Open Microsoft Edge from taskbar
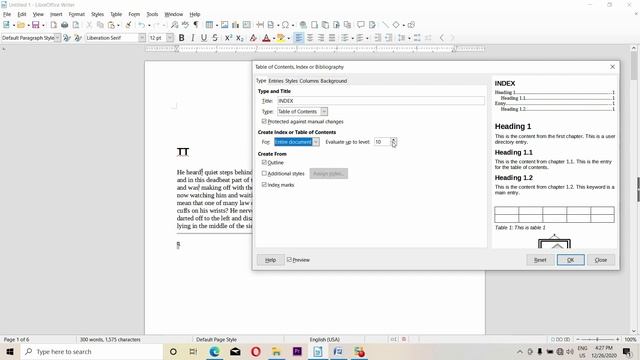Screen dimensions: 640x360 pyautogui.click(x=214, y=351)
